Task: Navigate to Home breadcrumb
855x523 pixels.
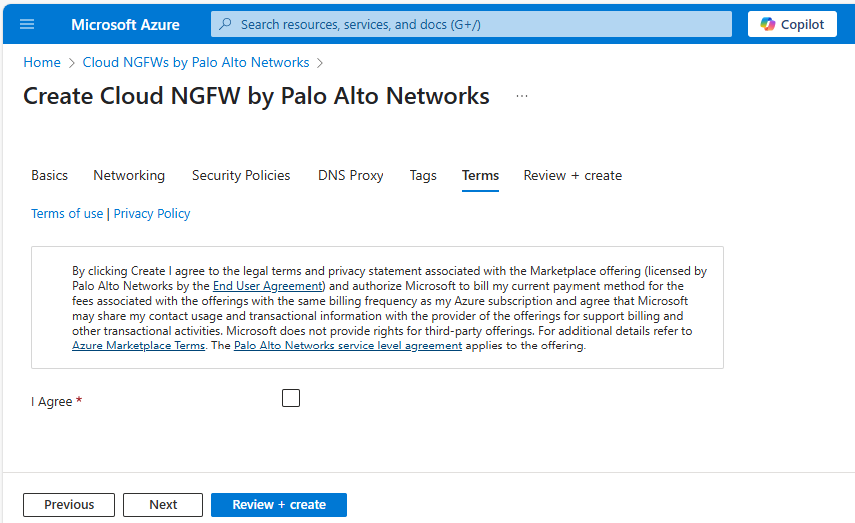Action: click(x=42, y=62)
